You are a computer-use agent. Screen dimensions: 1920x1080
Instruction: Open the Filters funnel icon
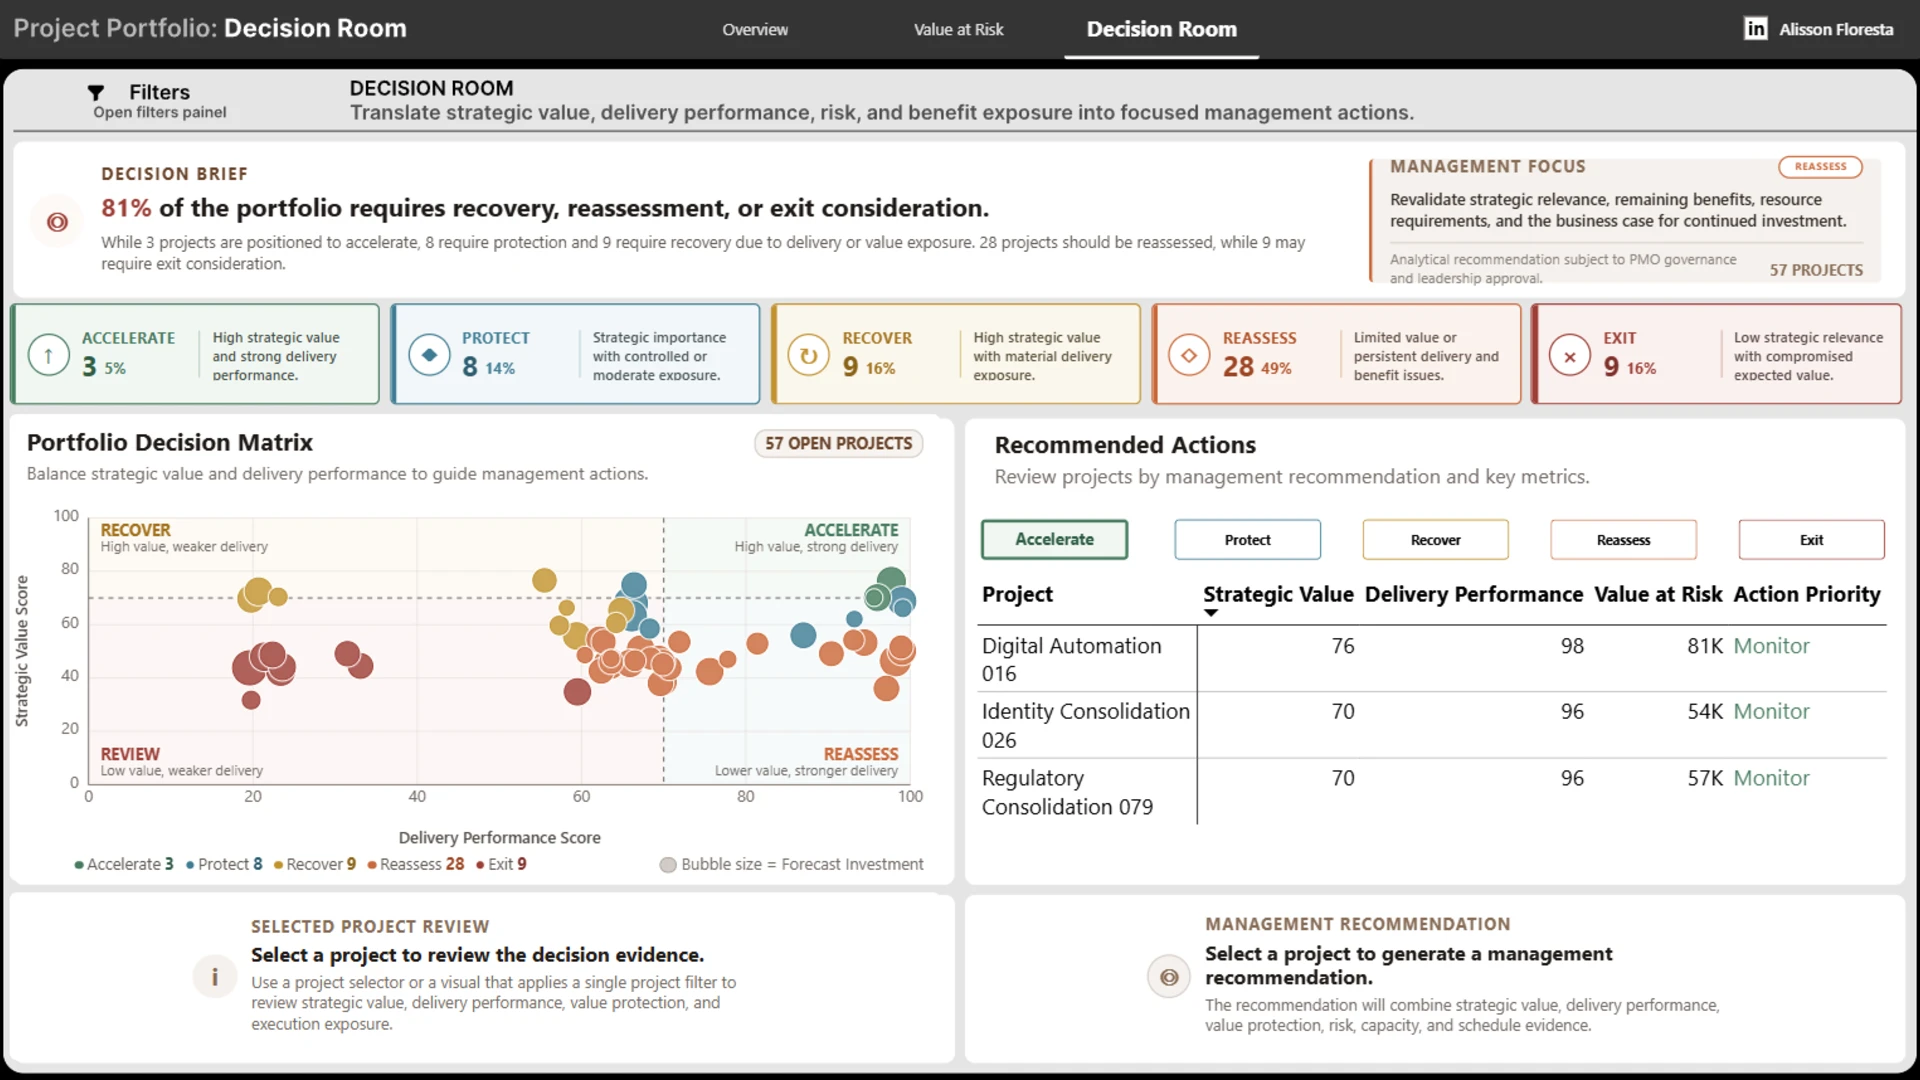tap(96, 93)
